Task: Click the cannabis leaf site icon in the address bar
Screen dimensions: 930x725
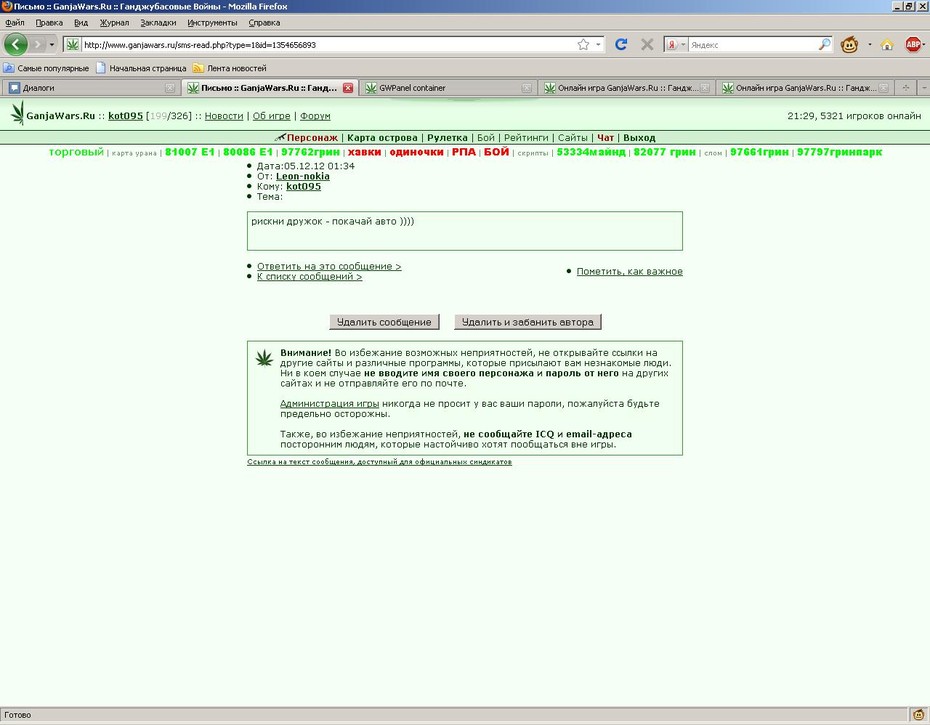Action: (x=72, y=44)
